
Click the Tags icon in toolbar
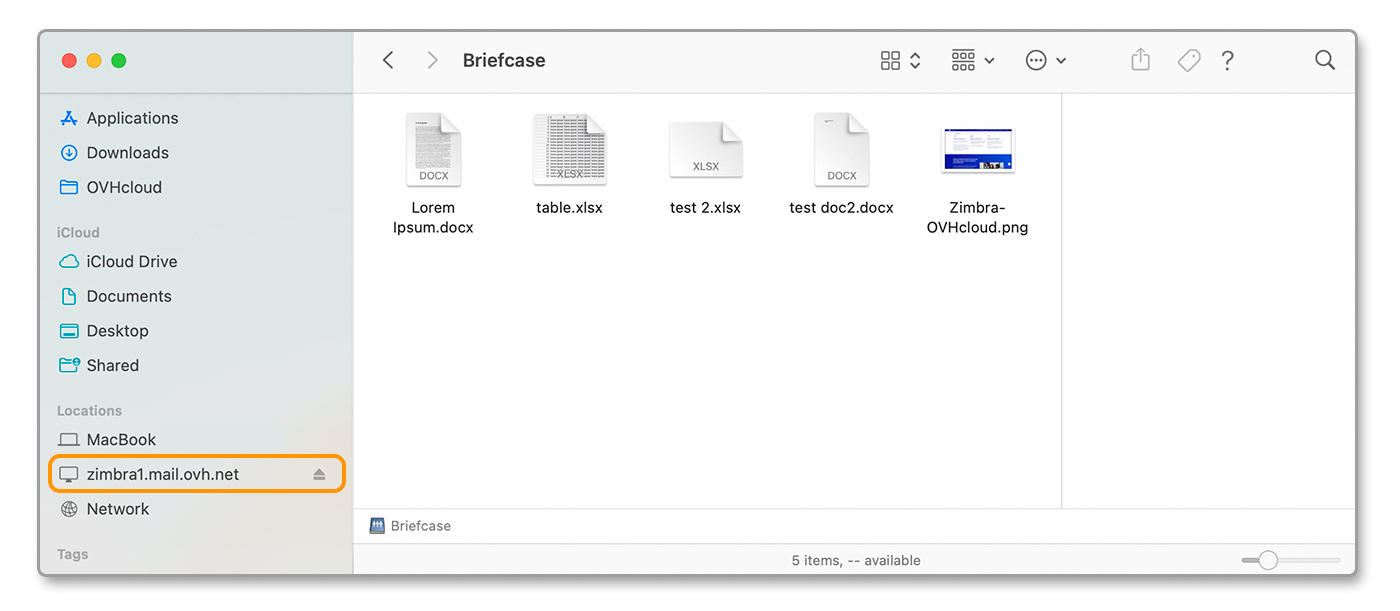coord(1188,61)
